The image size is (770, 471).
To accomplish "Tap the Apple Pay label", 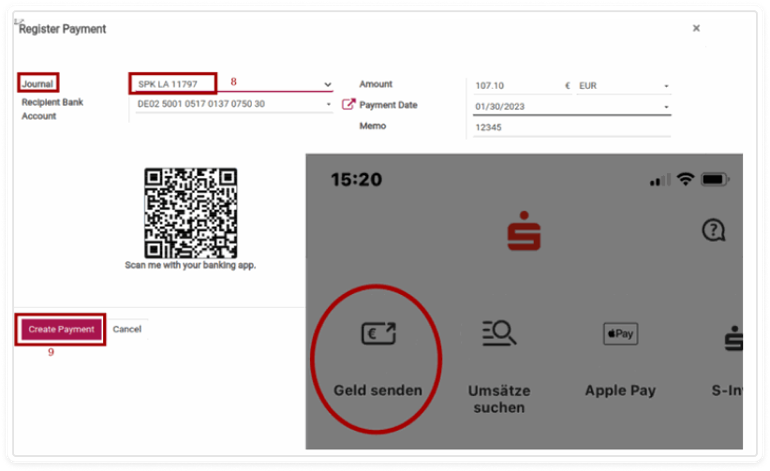I will tap(620, 390).
